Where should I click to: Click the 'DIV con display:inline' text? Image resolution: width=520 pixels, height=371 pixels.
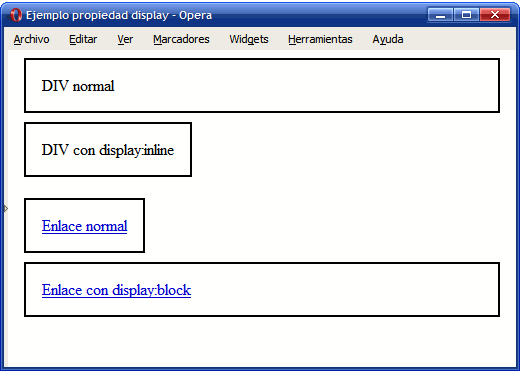[108, 150]
